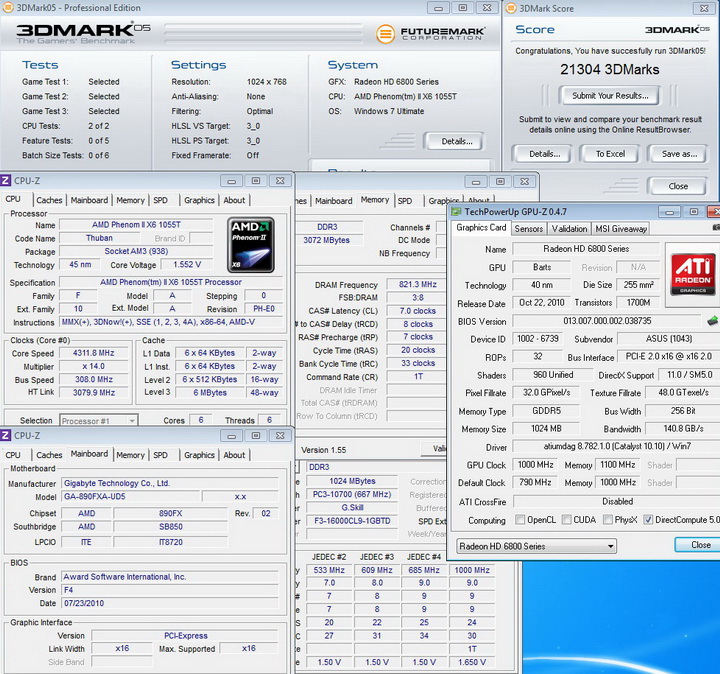Click the camera screenshot icon in GPU-Z
The width and height of the screenshot is (720, 674).
716,227
